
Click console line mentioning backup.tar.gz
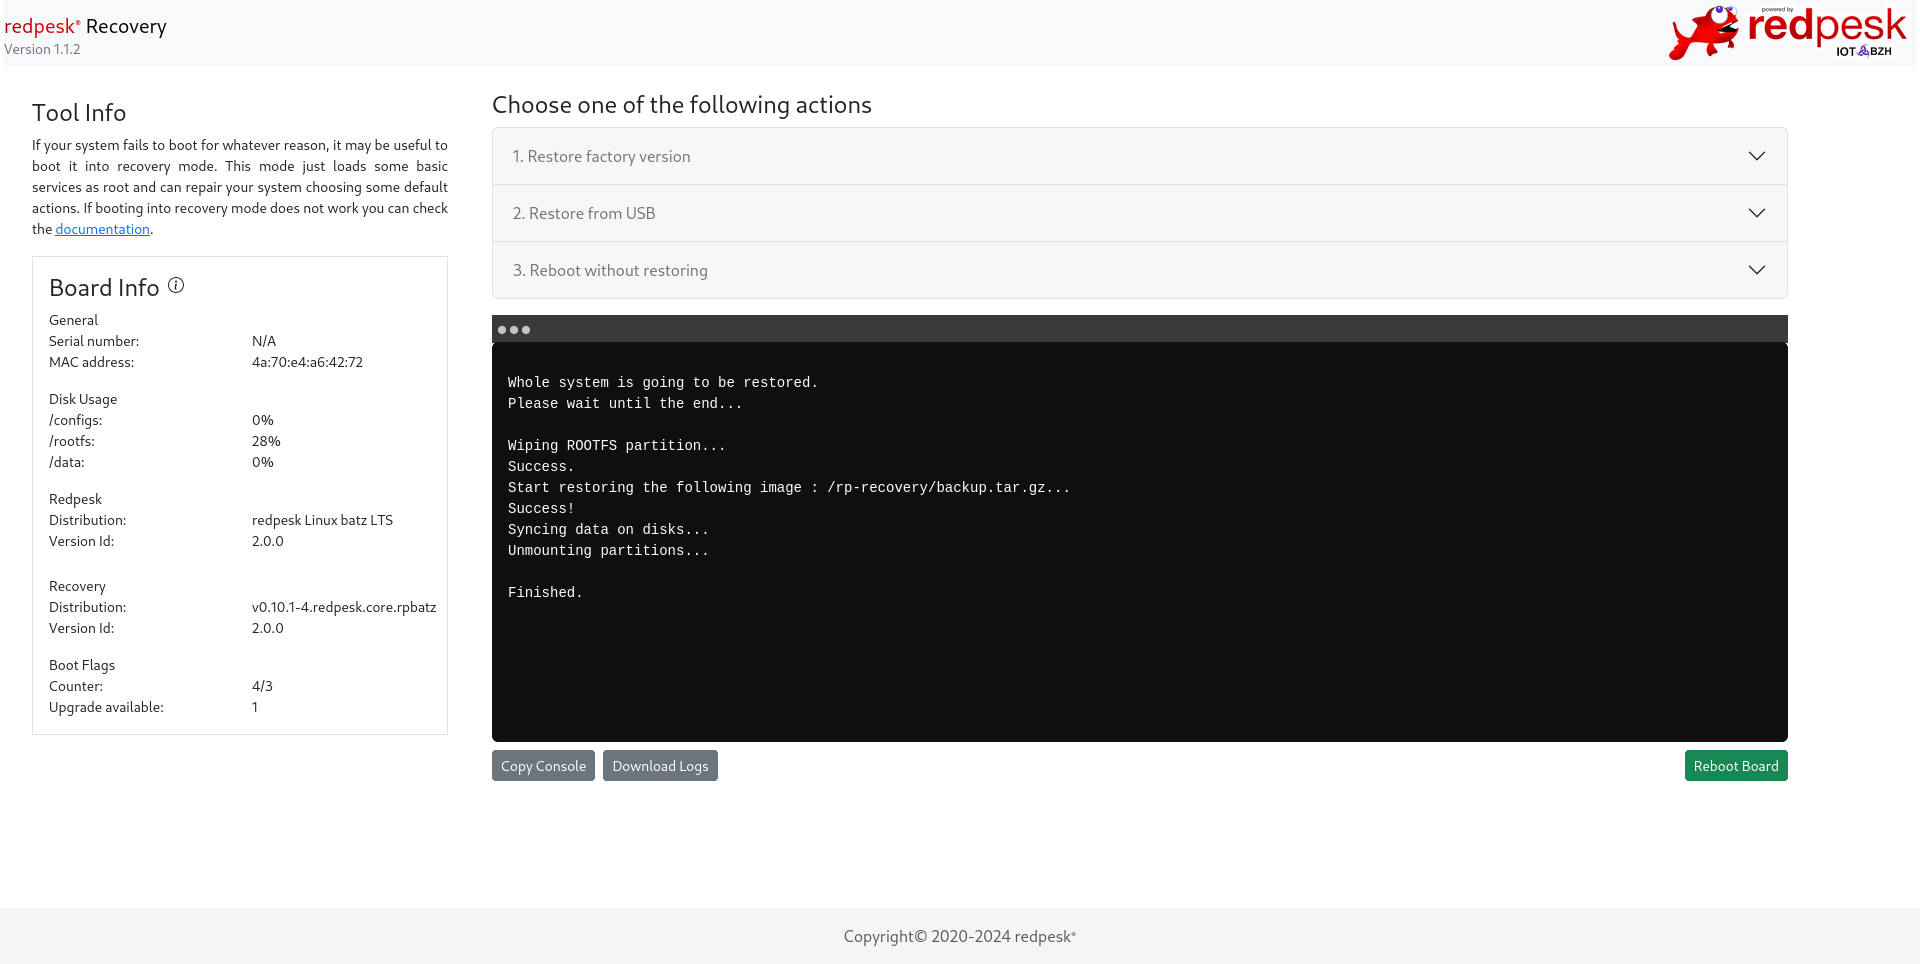(789, 488)
